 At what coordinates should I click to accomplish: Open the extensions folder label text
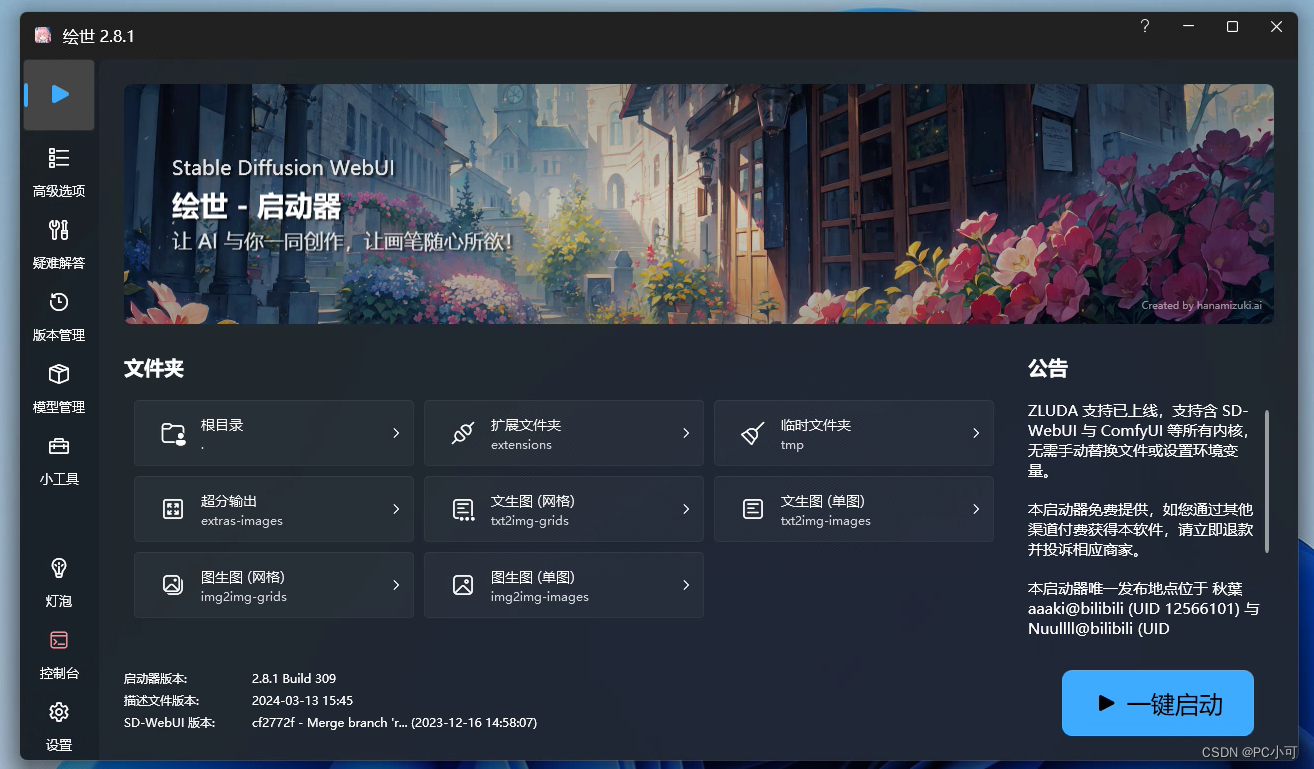coord(521,445)
